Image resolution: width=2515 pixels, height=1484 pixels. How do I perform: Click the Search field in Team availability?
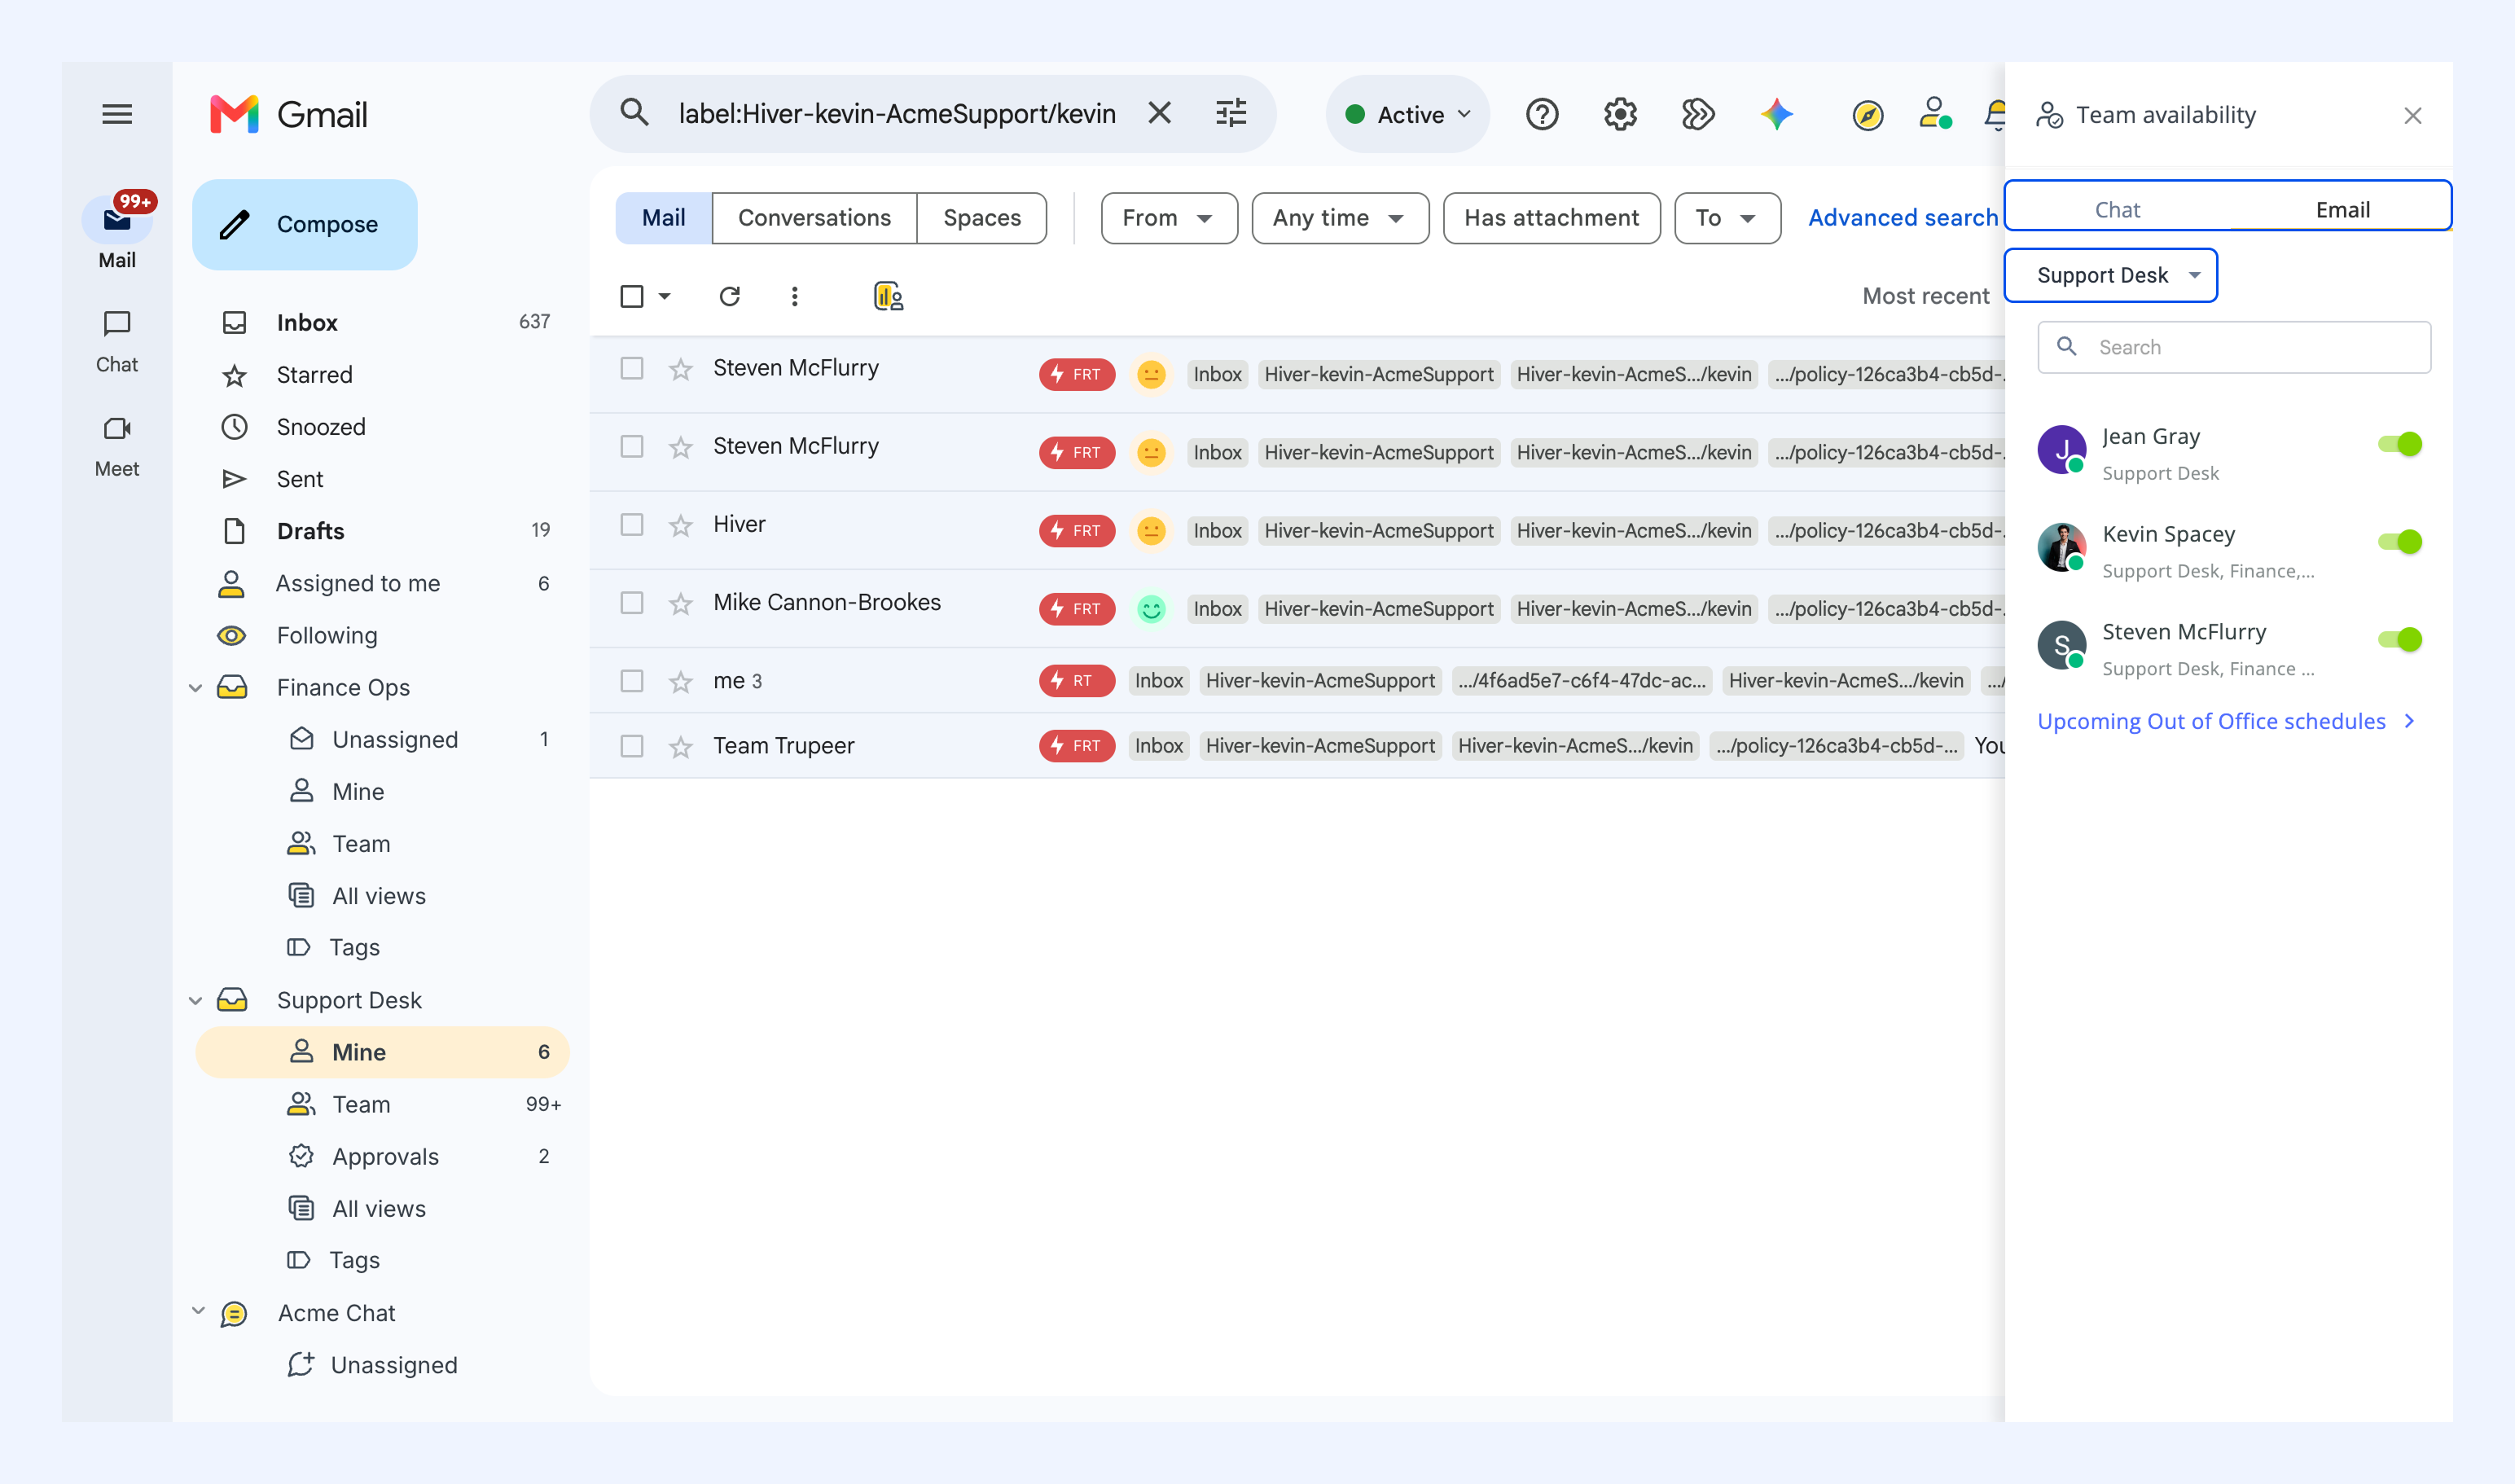coord(2234,347)
